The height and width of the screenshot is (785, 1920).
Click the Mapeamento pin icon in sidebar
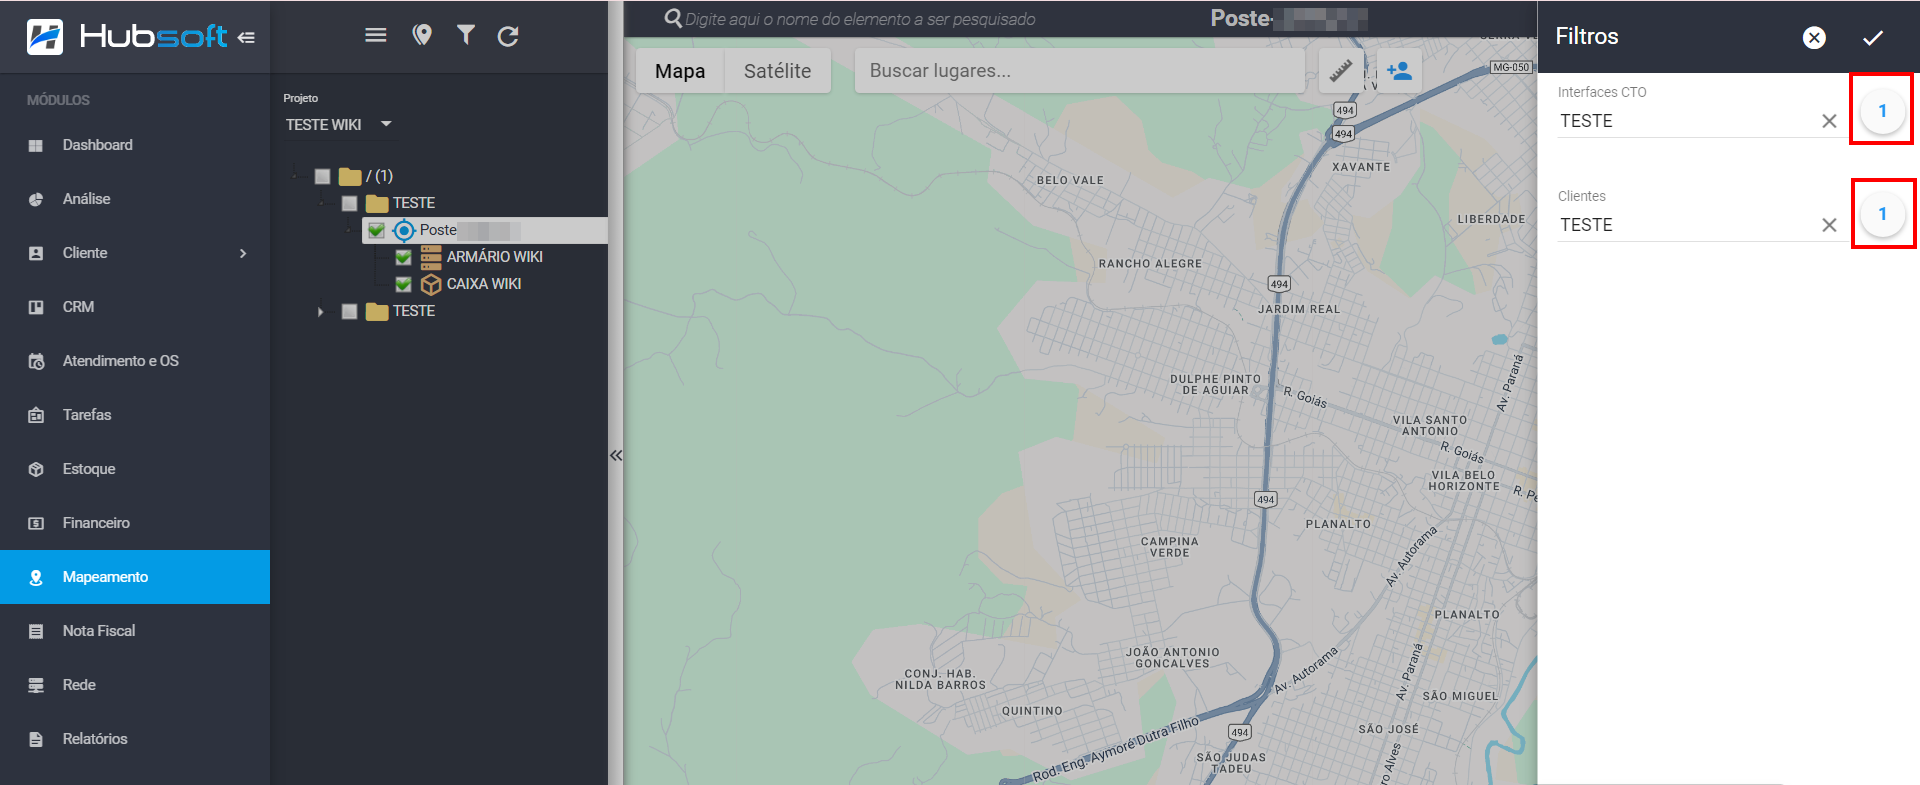click(36, 578)
